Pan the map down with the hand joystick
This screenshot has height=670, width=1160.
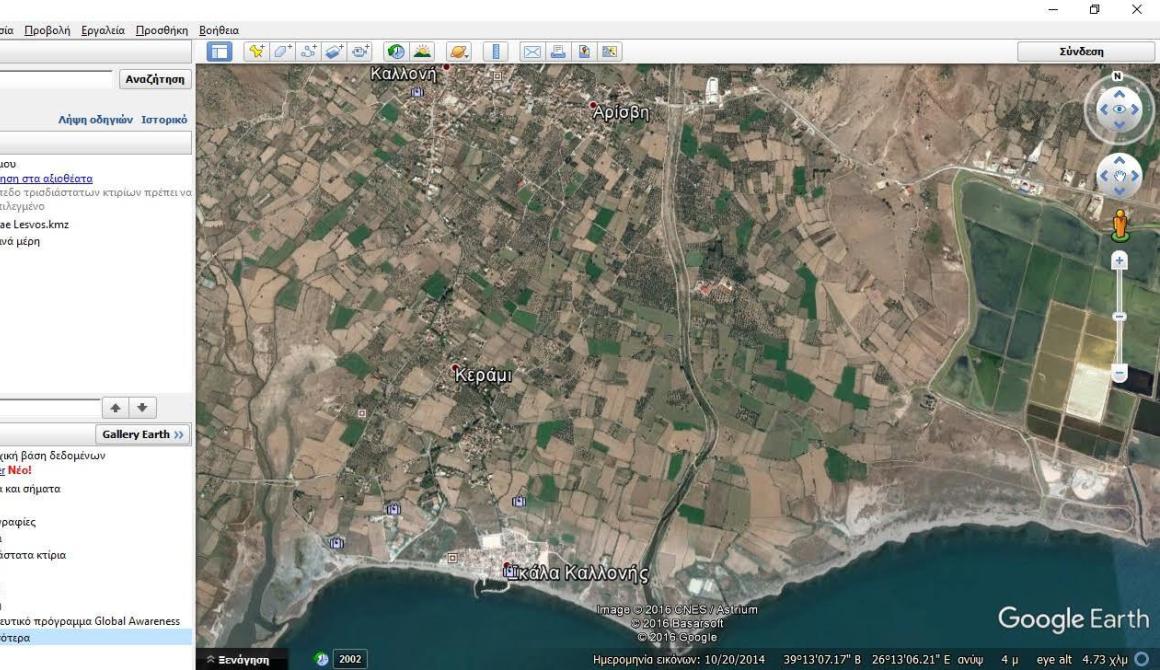(x=1119, y=192)
